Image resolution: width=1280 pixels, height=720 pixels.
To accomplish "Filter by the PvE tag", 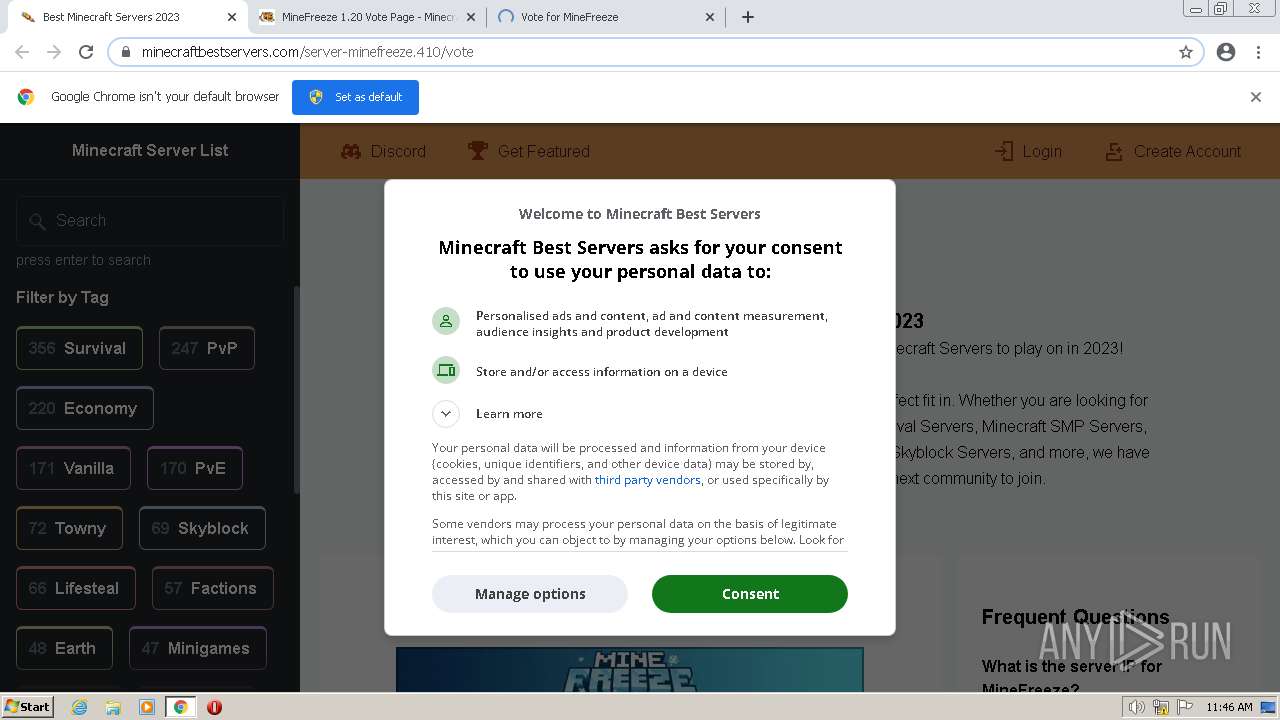I will pyautogui.click(x=194, y=468).
